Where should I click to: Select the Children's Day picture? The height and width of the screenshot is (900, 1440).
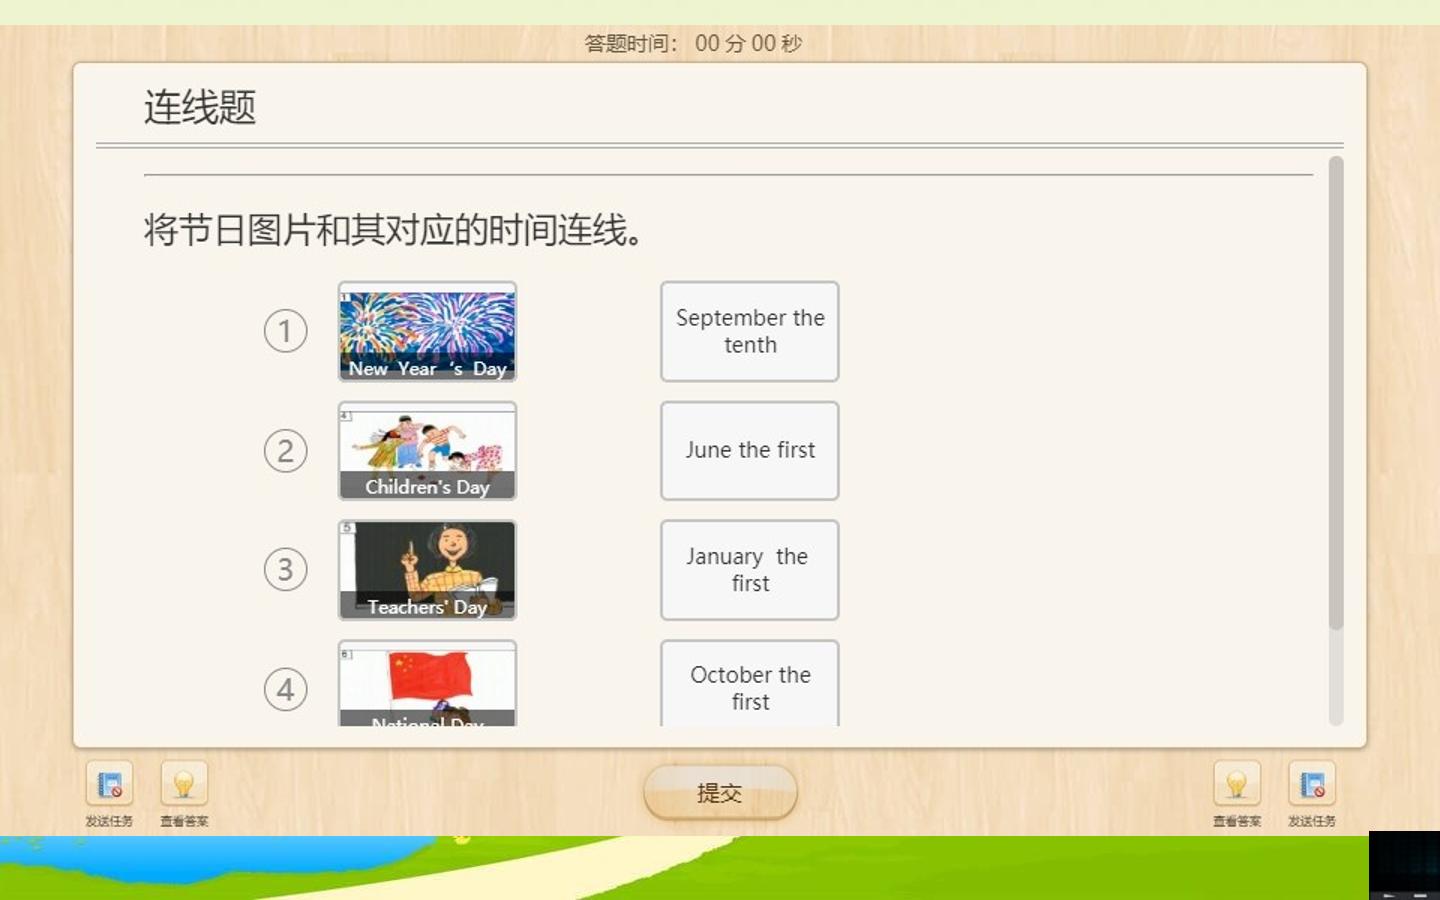[x=428, y=451]
